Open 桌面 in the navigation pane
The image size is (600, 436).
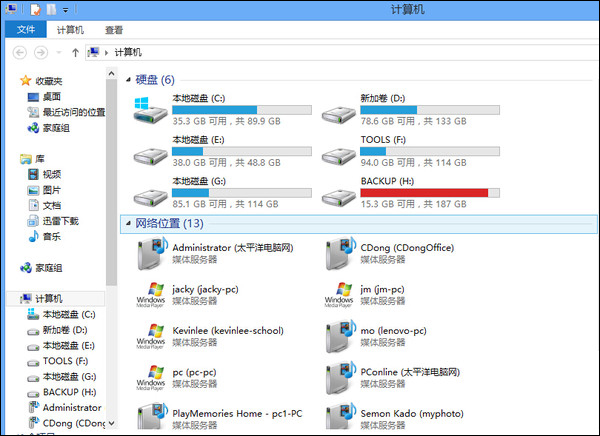coord(44,96)
